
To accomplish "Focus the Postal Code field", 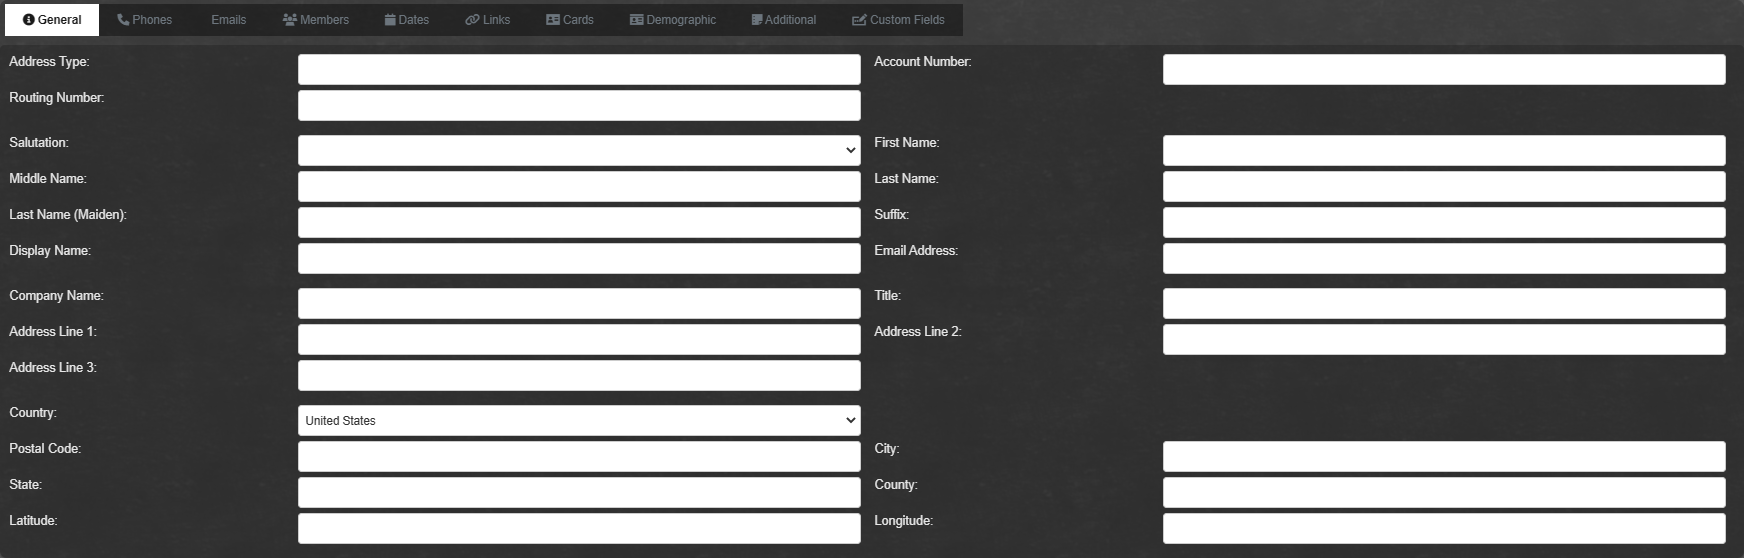I will (579, 456).
